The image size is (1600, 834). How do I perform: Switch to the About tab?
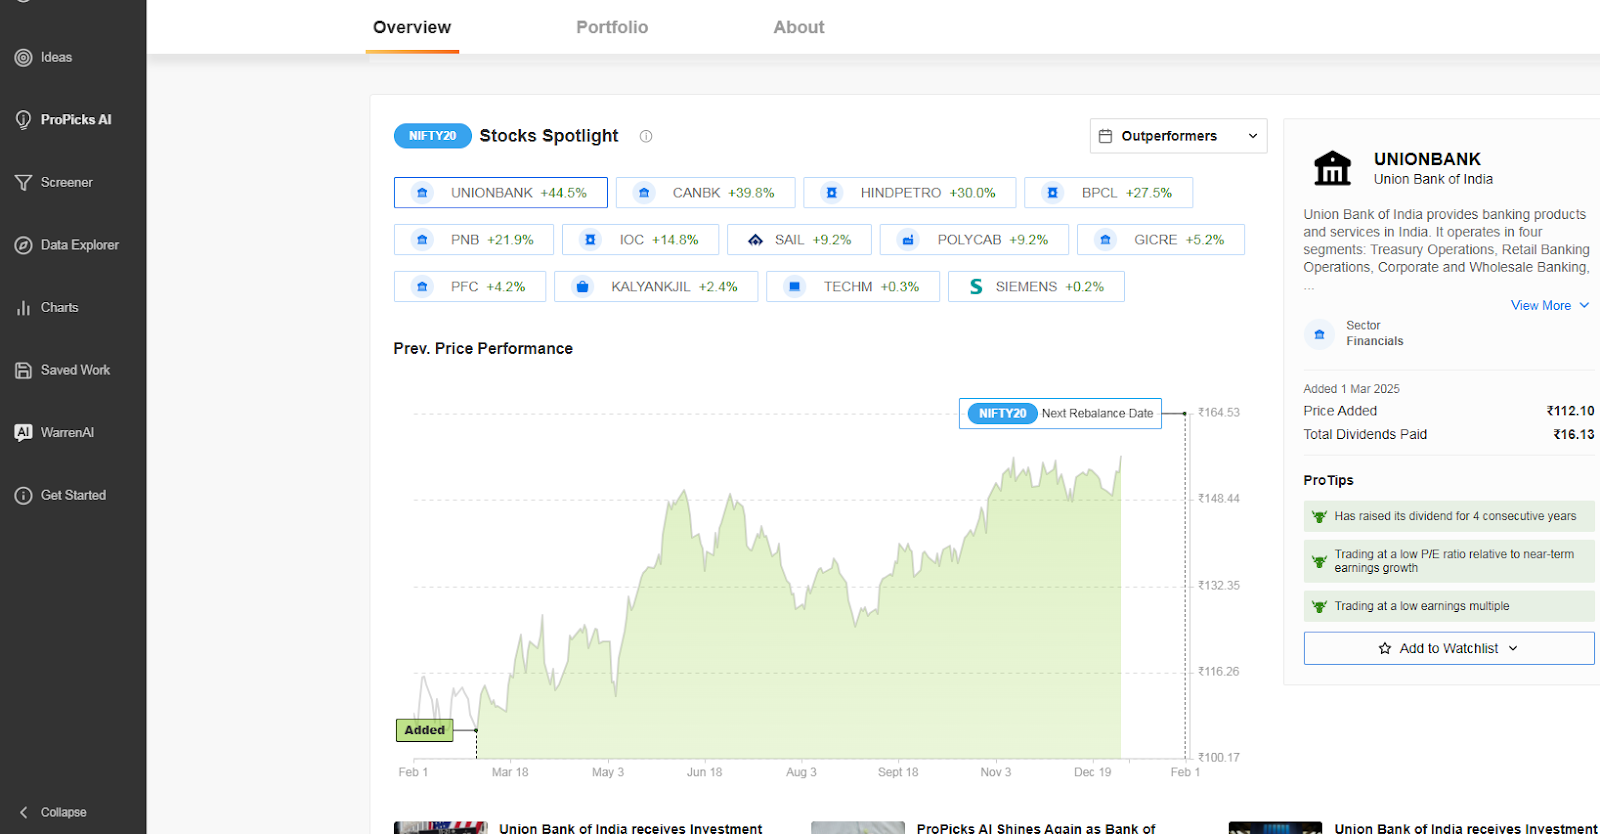pos(798,28)
